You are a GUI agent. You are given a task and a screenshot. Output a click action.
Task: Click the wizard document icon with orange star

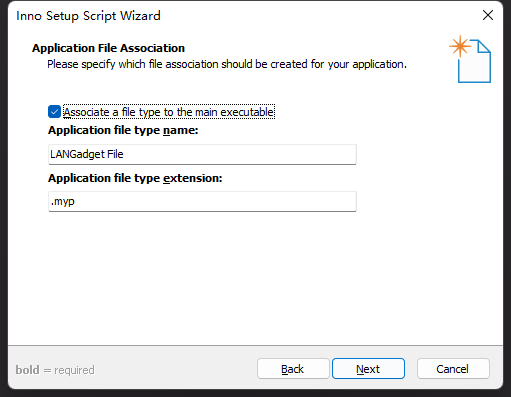[x=470, y=59]
